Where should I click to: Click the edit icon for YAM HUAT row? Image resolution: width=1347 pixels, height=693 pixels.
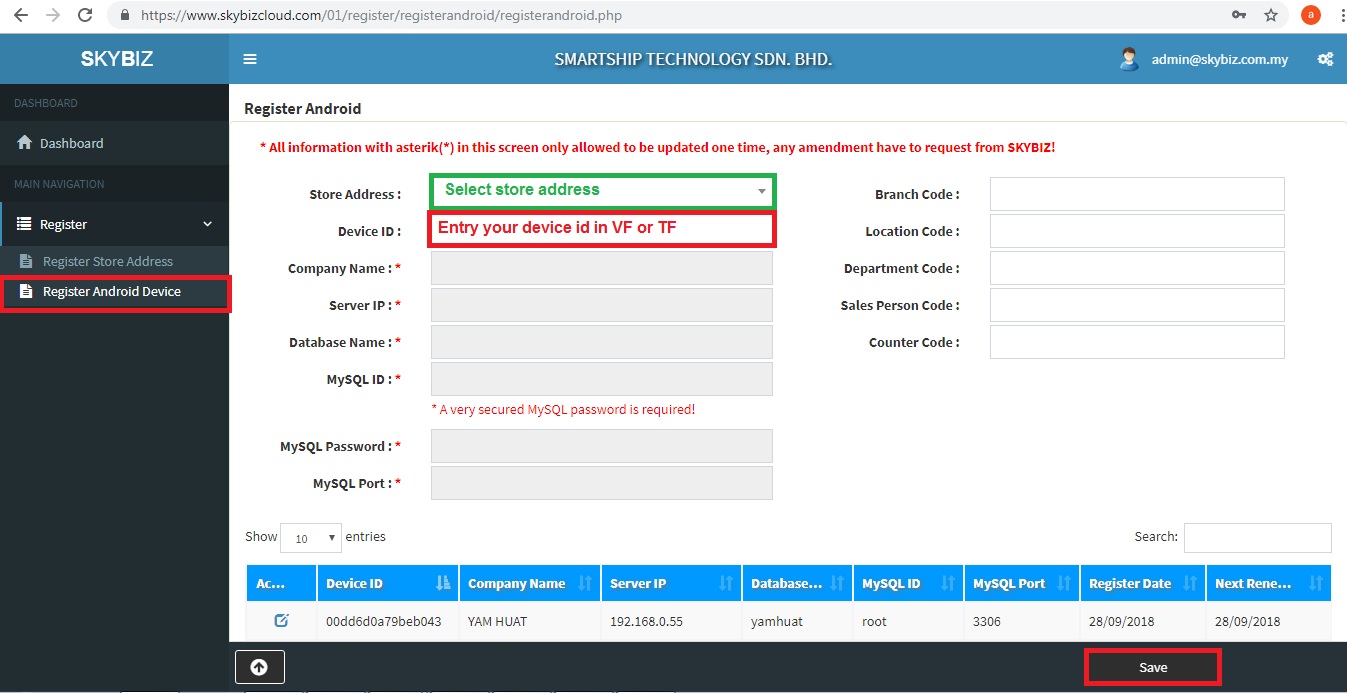(281, 621)
